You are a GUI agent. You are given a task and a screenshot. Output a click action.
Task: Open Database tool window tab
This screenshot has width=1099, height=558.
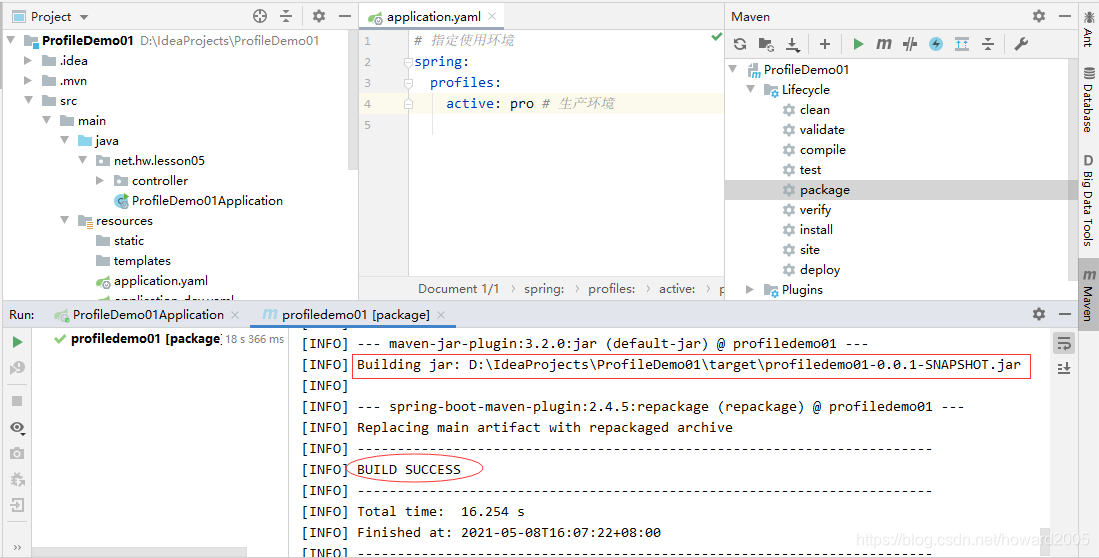pos(1088,100)
